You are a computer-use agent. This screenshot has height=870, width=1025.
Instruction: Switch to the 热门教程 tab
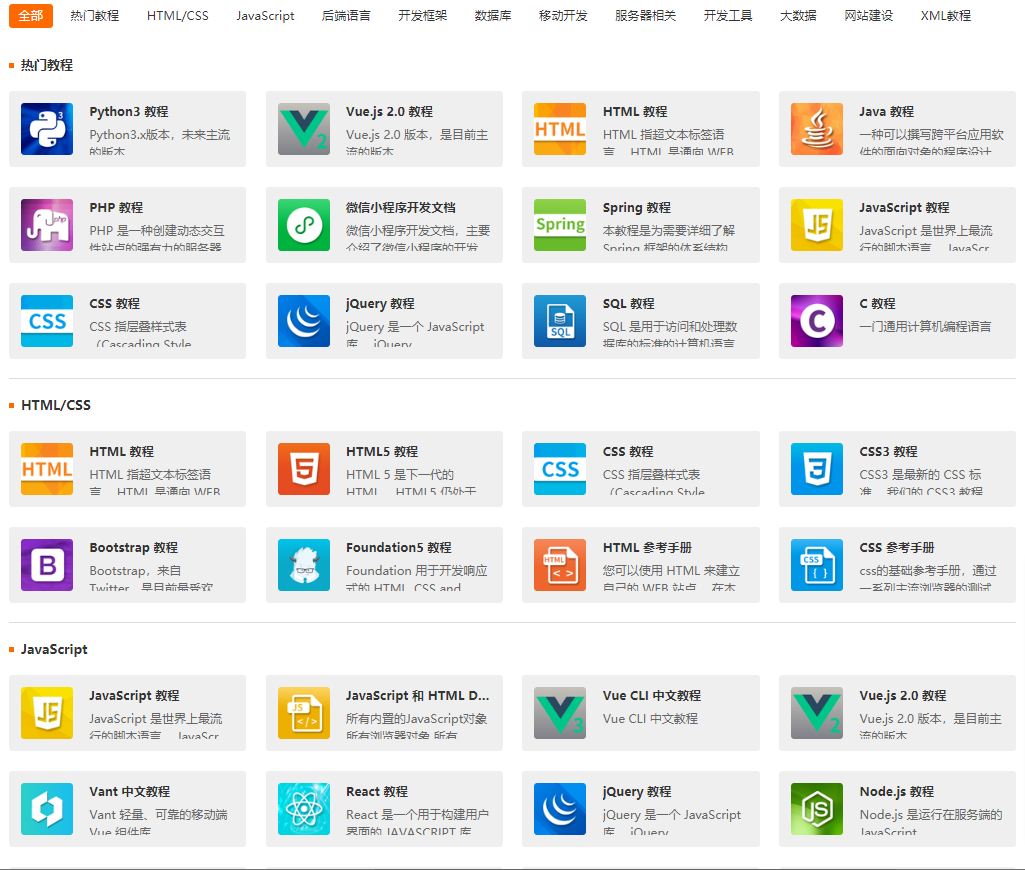pos(95,16)
